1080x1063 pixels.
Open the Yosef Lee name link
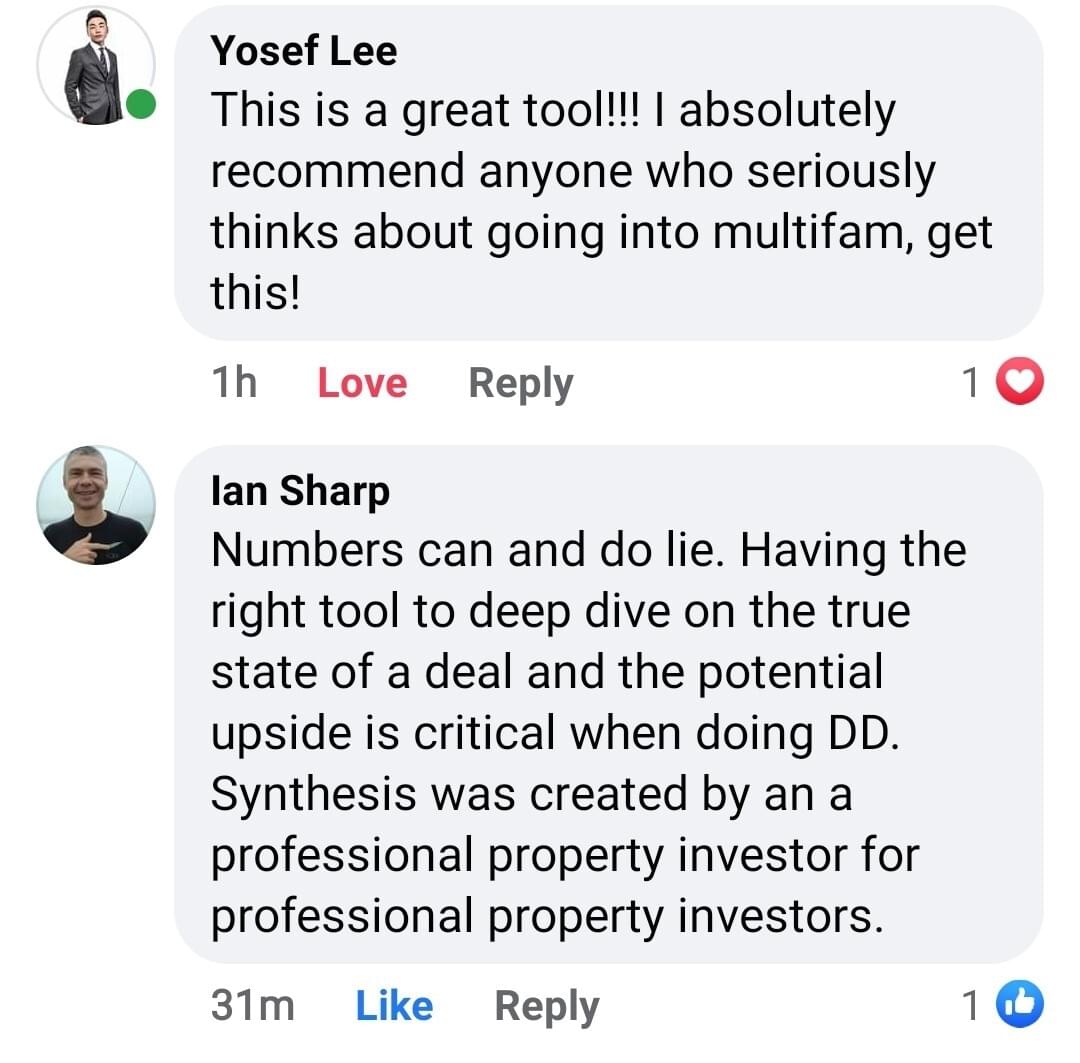click(x=304, y=51)
